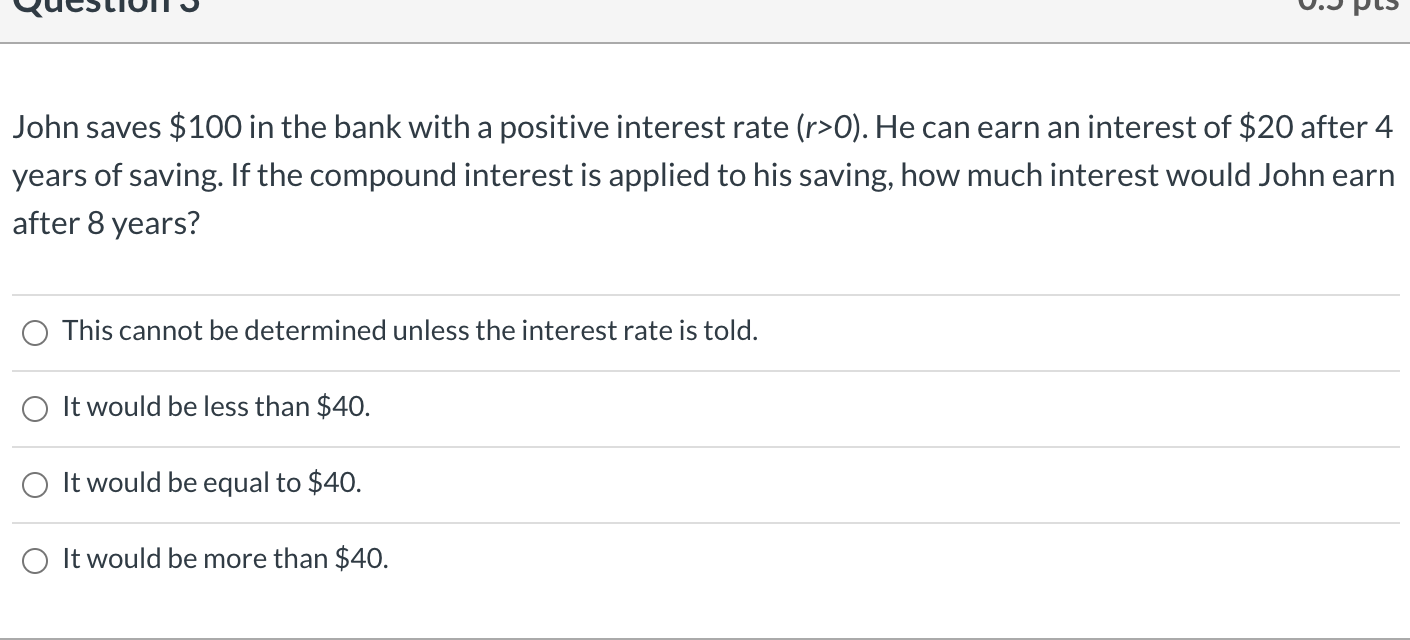The width and height of the screenshot is (1410, 640).
Task: Click the answer text 'It would be less than $40.'
Action: click(x=216, y=407)
